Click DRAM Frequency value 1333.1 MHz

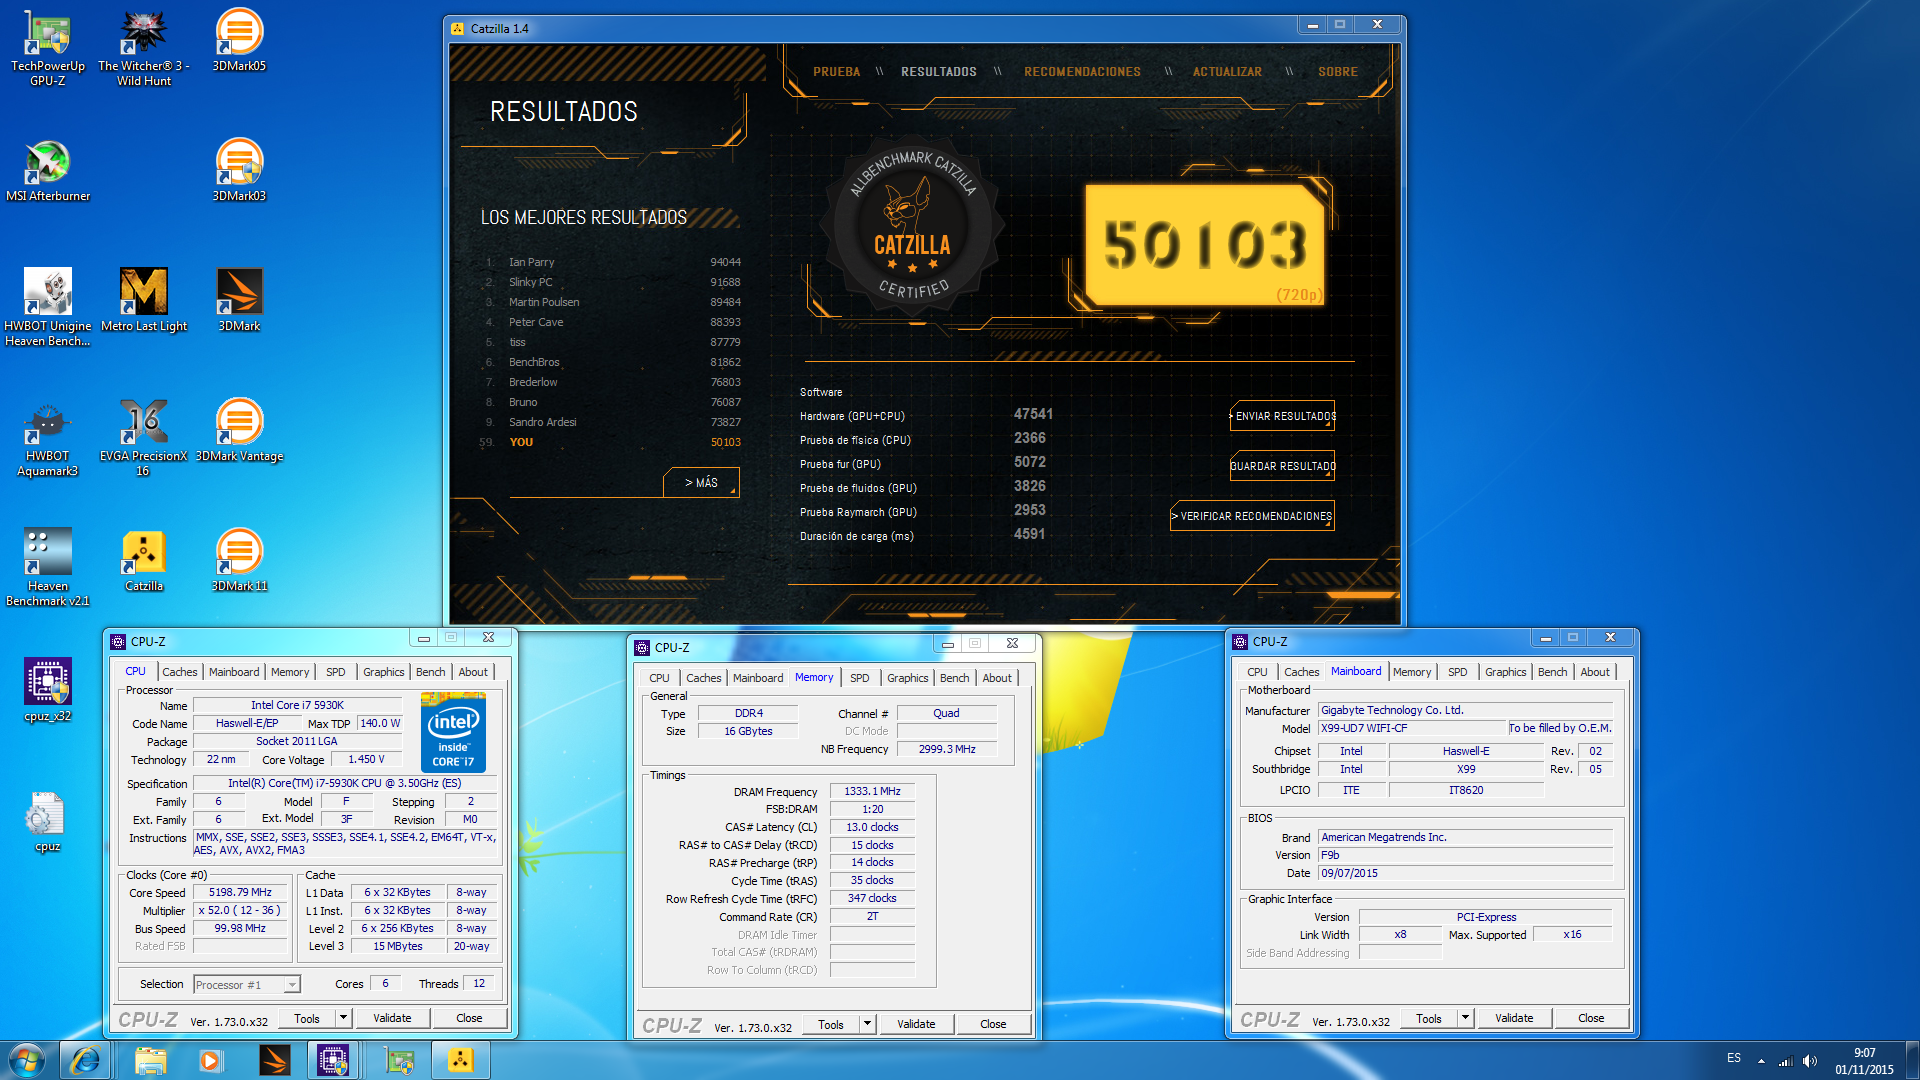point(872,791)
